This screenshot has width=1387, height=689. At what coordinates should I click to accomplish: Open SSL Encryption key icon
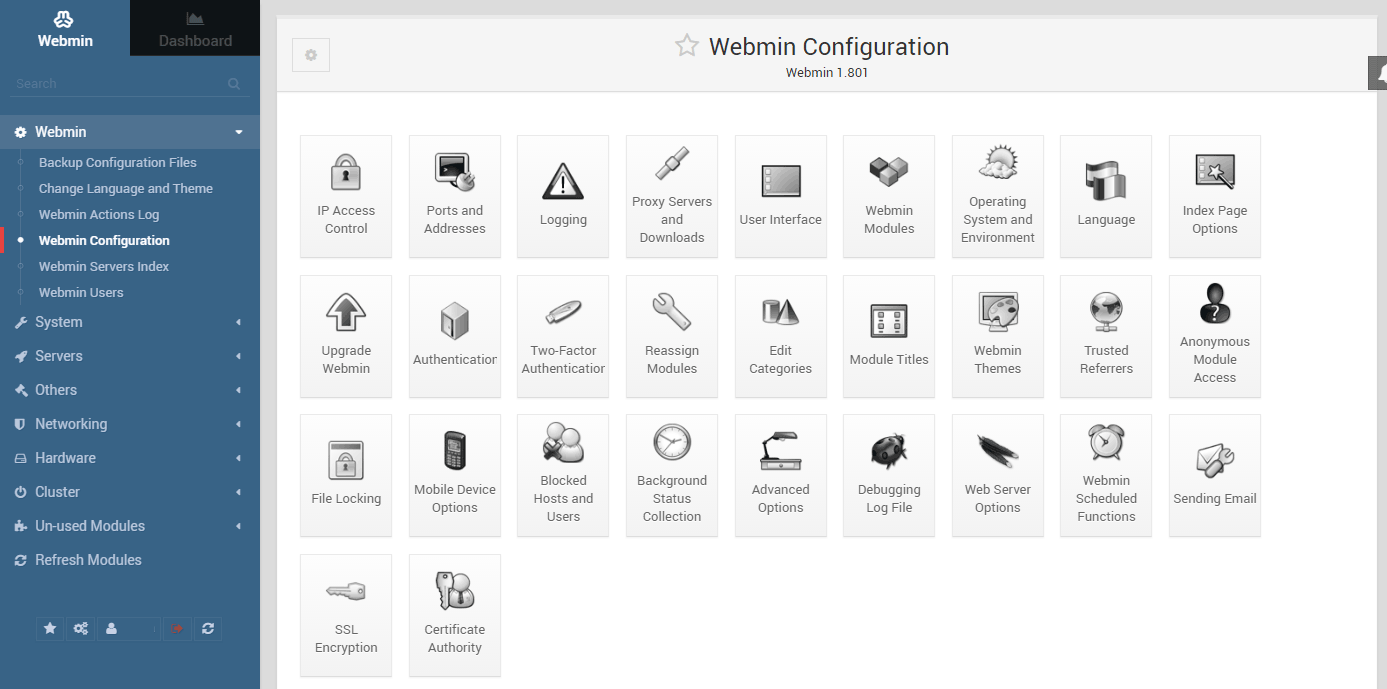(x=346, y=615)
